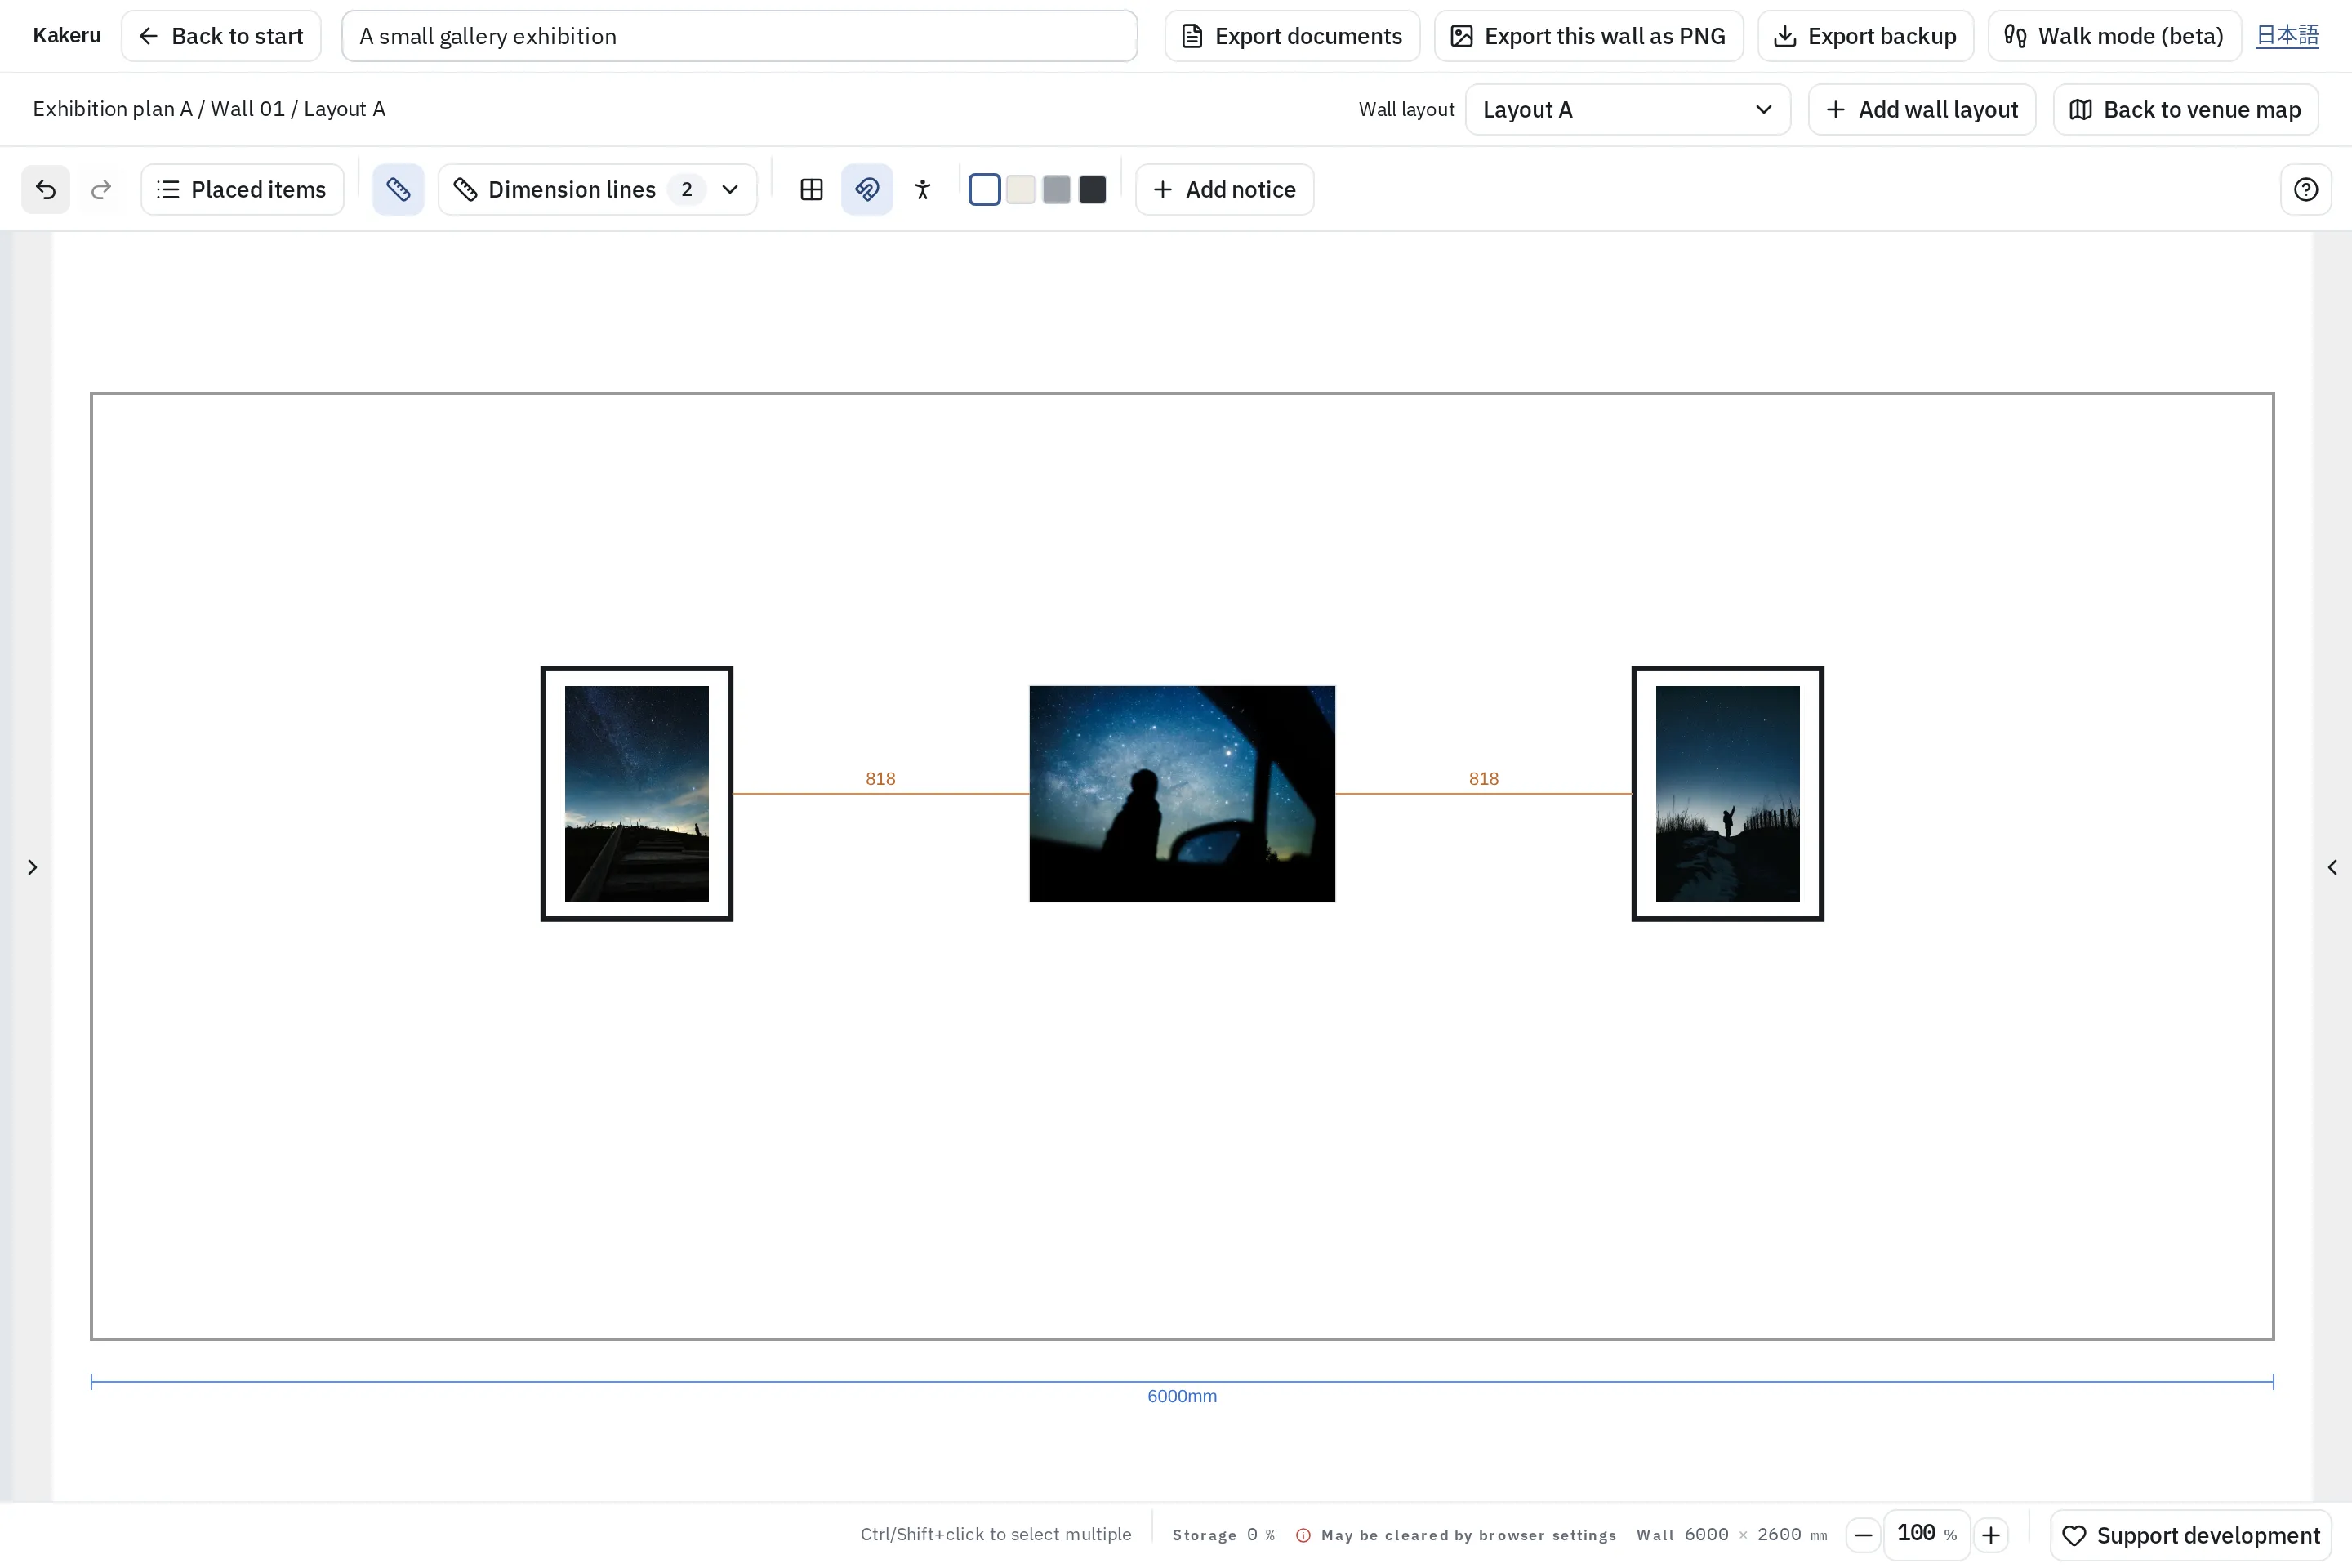Select the dark charcoal wall color swatch
The width and height of the screenshot is (2352, 1568).
pyautogui.click(x=1093, y=189)
